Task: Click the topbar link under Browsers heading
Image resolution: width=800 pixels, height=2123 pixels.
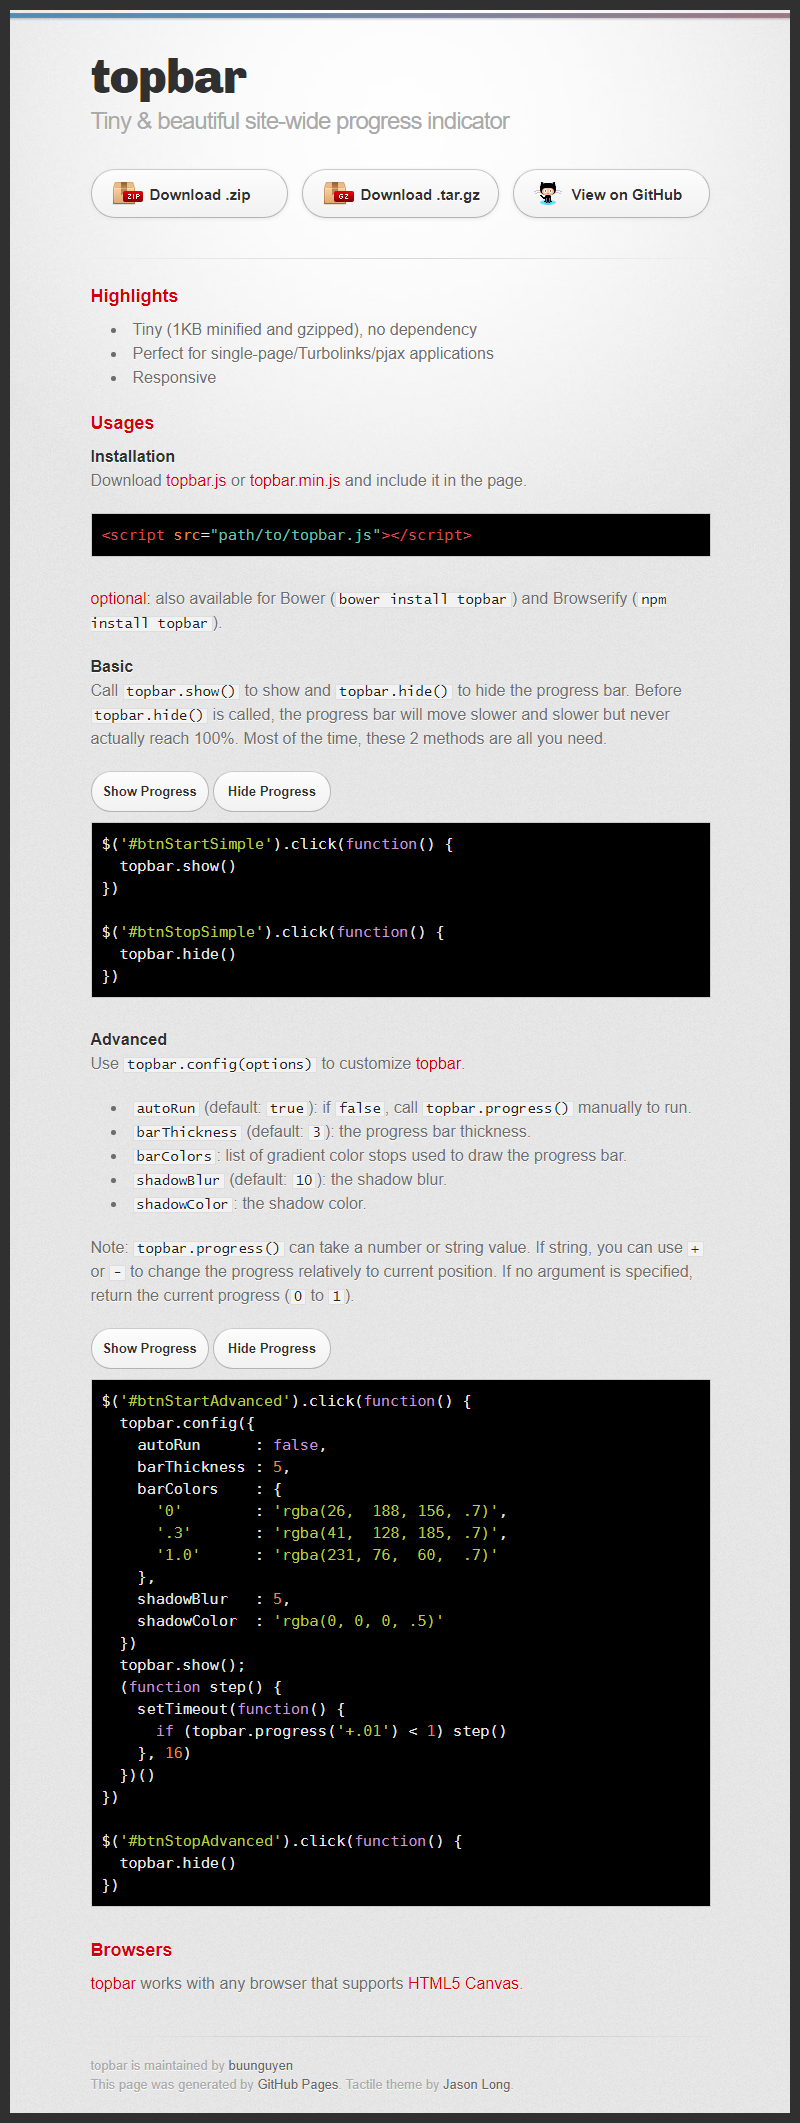Action: click(x=113, y=1983)
